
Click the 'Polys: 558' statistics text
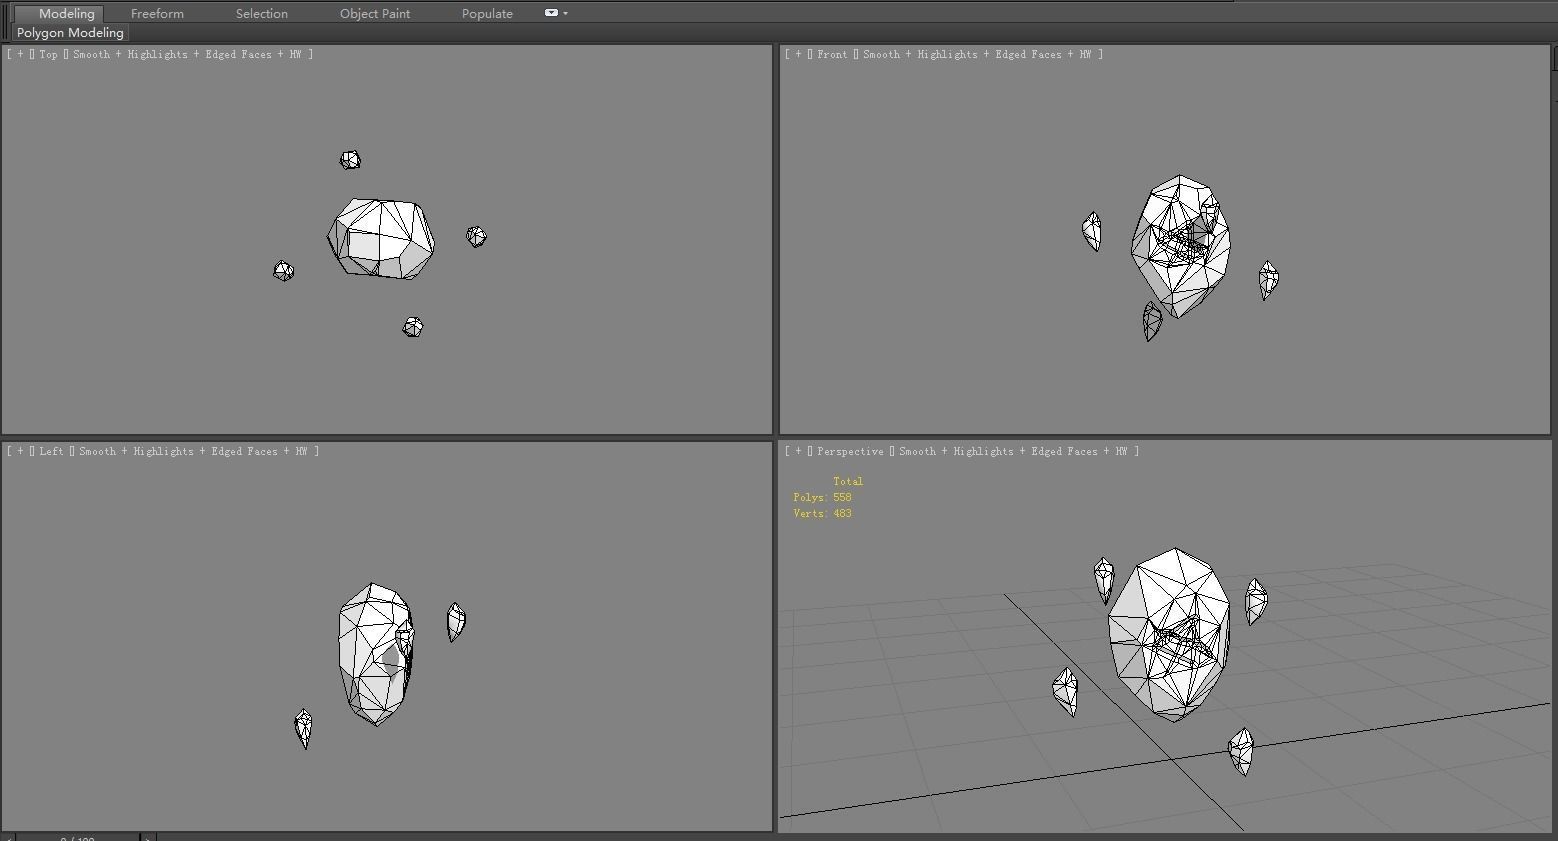[x=822, y=497]
